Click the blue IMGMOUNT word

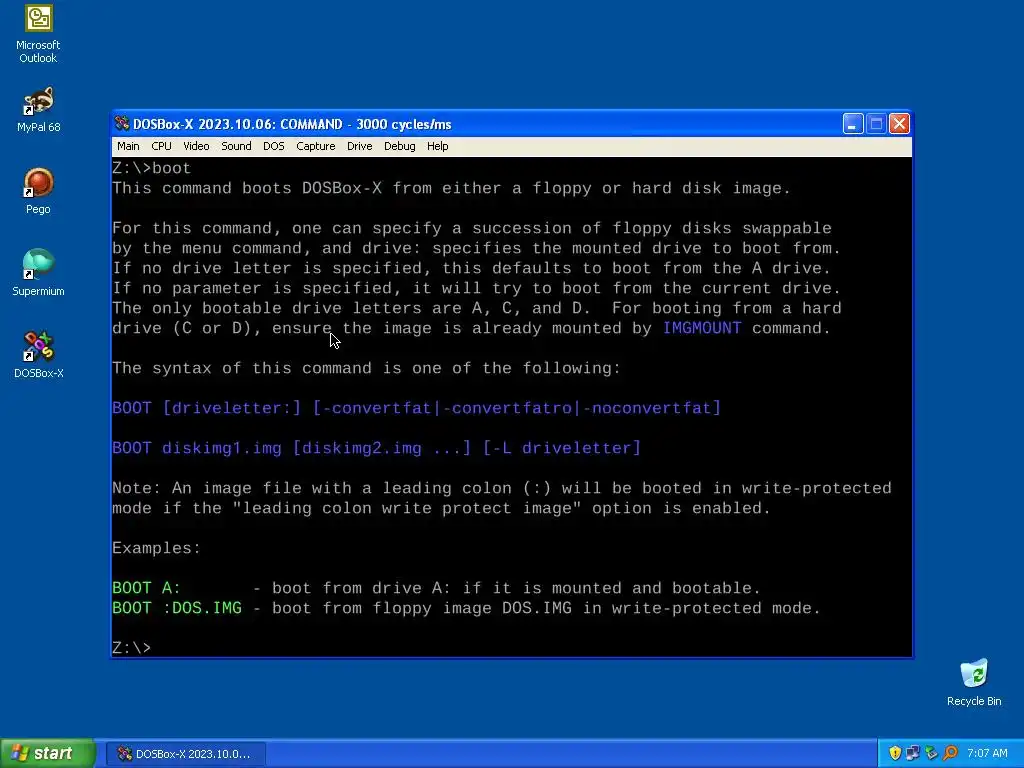702,328
